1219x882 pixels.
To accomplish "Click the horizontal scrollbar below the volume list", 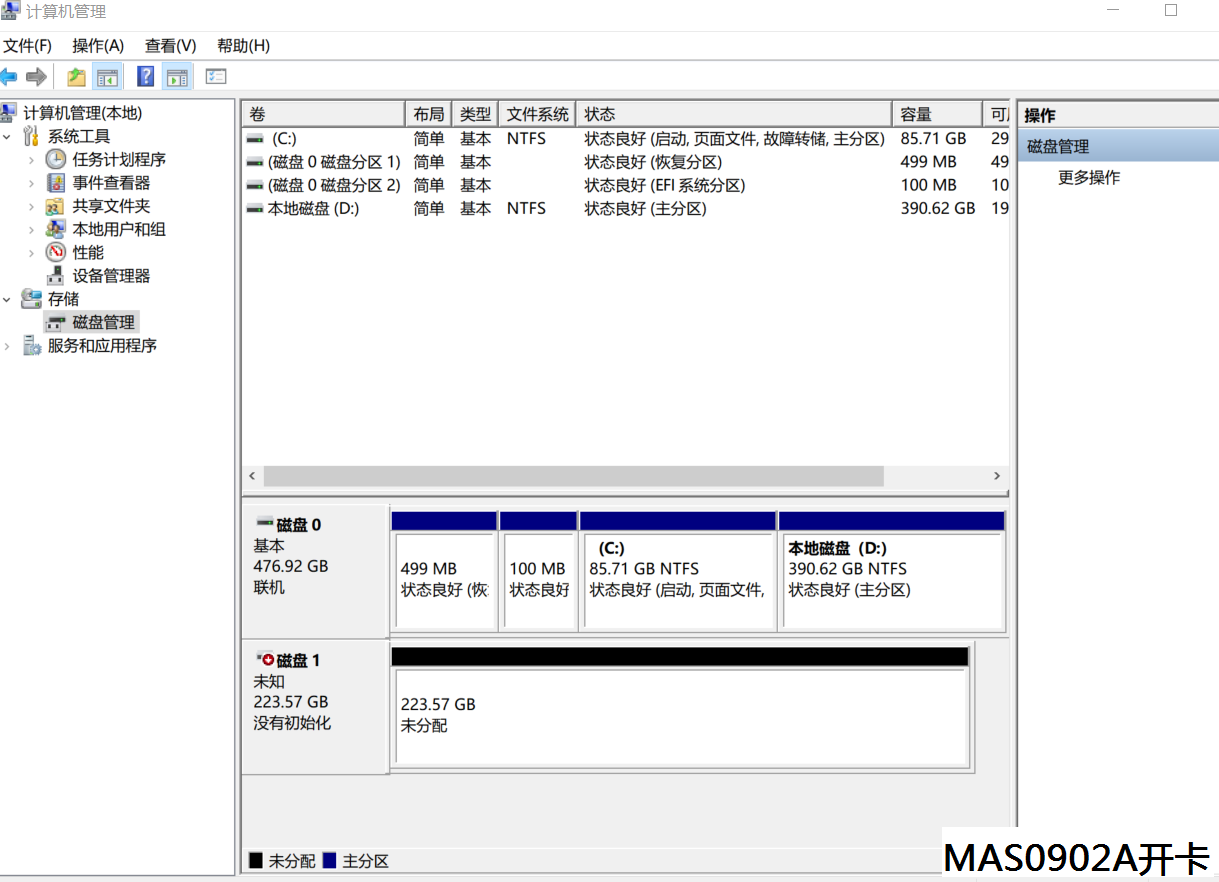I will pyautogui.click(x=565, y=477).
